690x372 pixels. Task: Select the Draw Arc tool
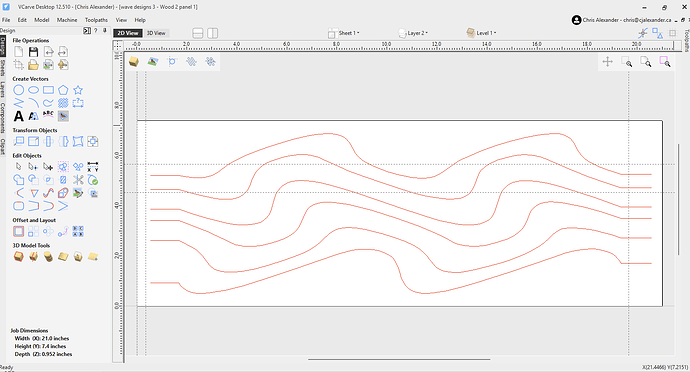[x=33, y=103]
